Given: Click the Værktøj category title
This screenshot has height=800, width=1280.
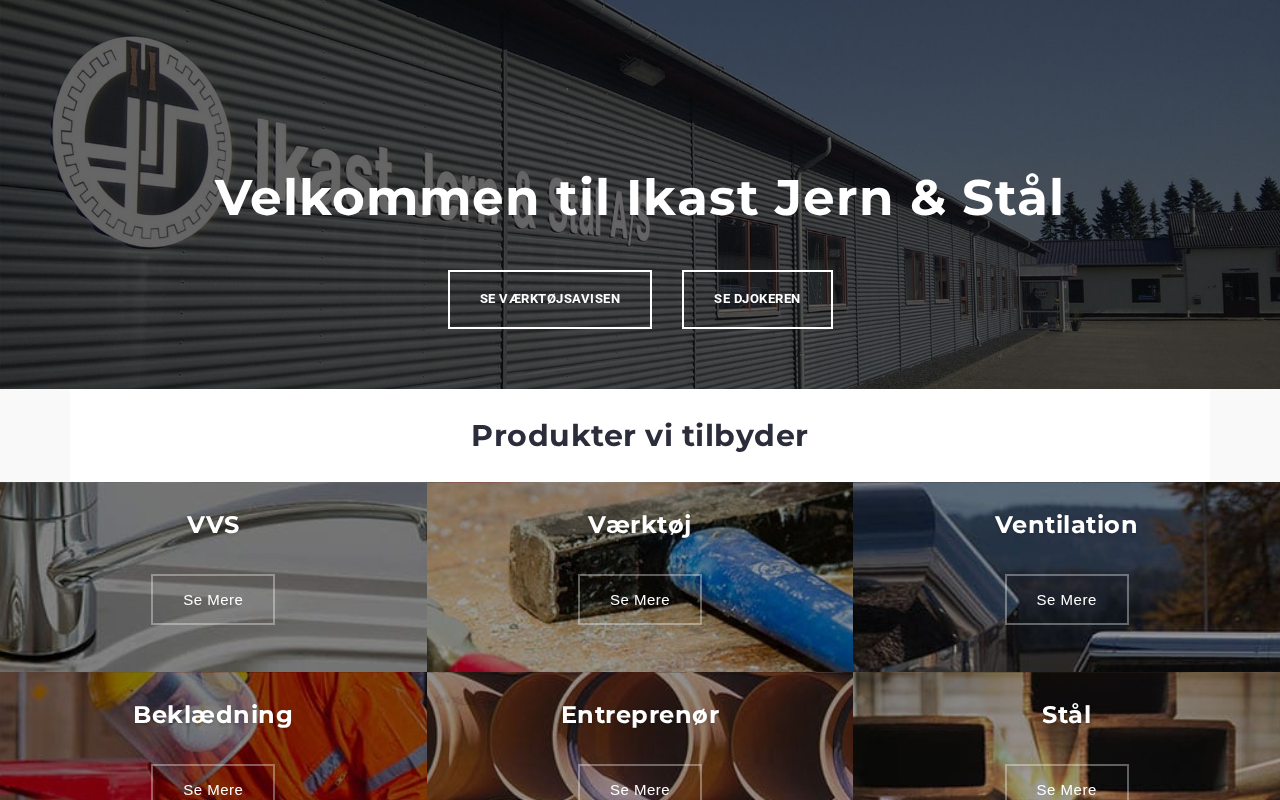Looking at the screenshot, I should click(x=640, y=525).
